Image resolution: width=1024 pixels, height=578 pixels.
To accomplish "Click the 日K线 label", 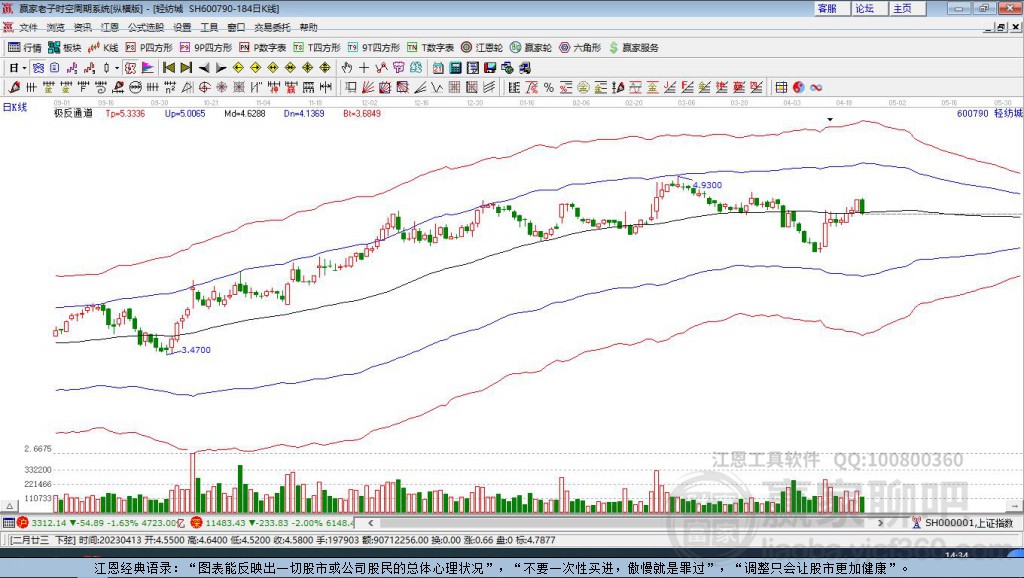I will [15, 107].
